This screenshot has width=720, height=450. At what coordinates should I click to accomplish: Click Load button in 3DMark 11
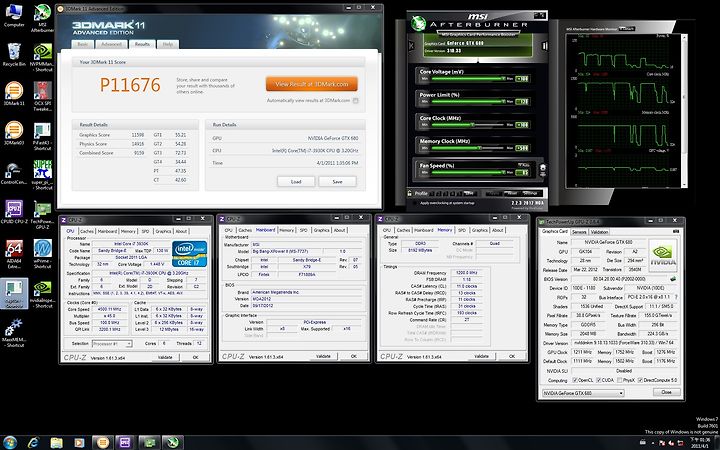point(296,182)
